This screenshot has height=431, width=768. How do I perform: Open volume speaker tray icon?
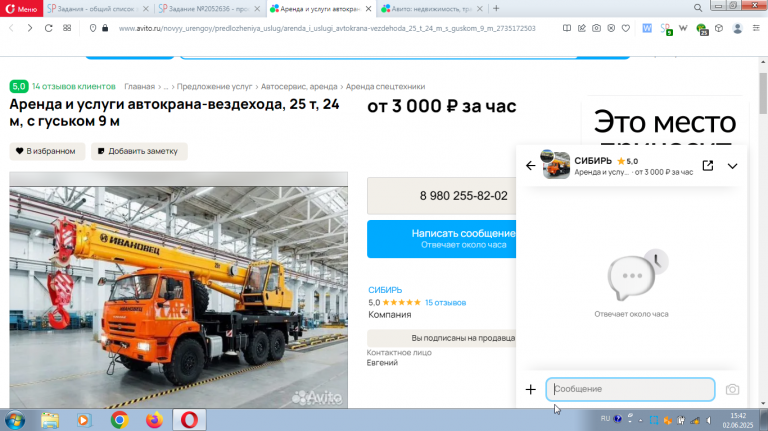point(709,420)
